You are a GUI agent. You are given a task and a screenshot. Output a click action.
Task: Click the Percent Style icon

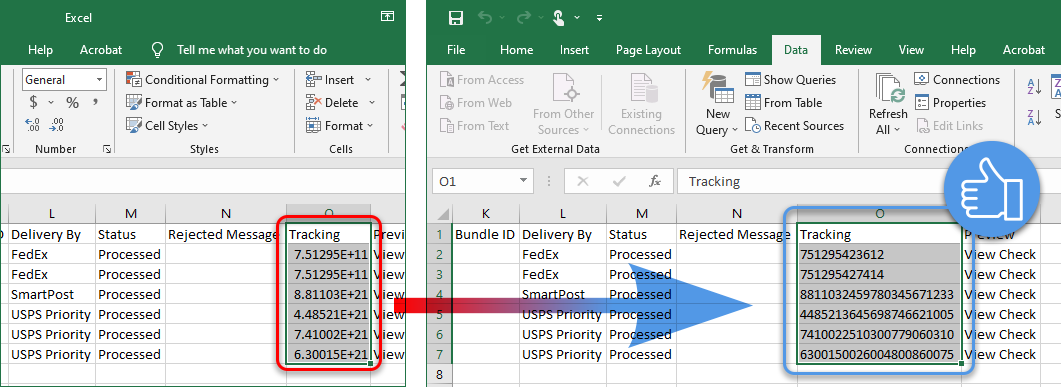tap(72, 103)
